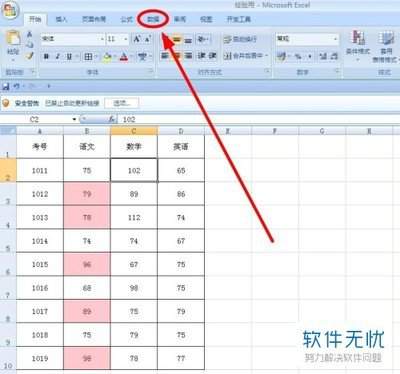This screenshot has height=374, width=400.
Task: Toggle Underline formatting
Action: (69, 57)
